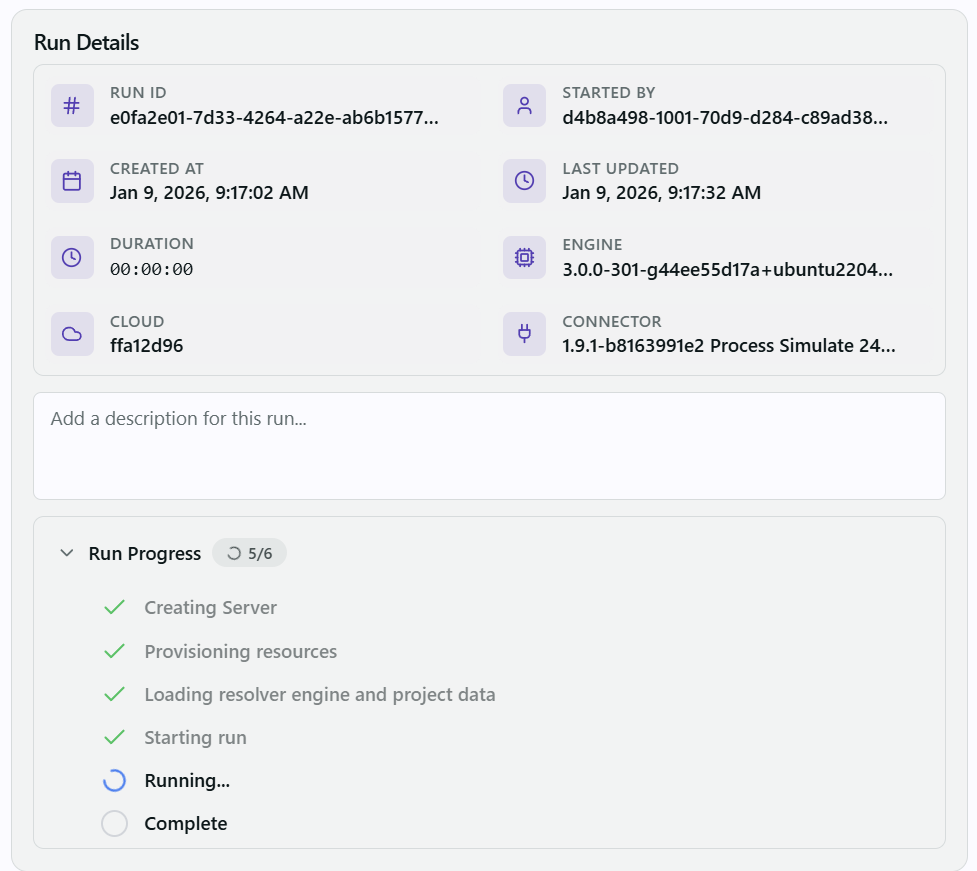Click the Run Progress header label
The width and height of the screenshot is (977, 871).
pos(144,553)
